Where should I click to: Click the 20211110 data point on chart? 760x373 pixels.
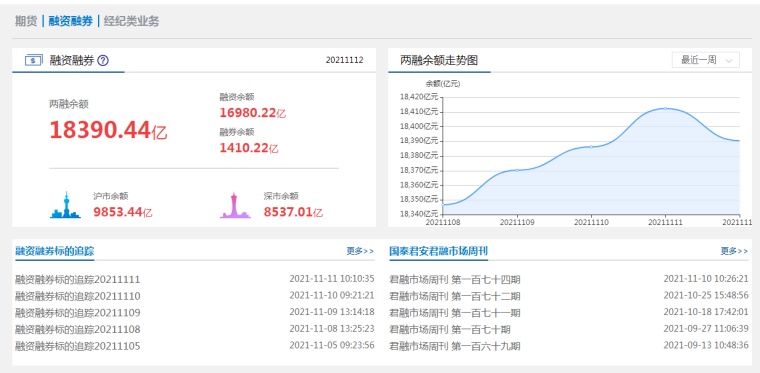tap(591, 147)
